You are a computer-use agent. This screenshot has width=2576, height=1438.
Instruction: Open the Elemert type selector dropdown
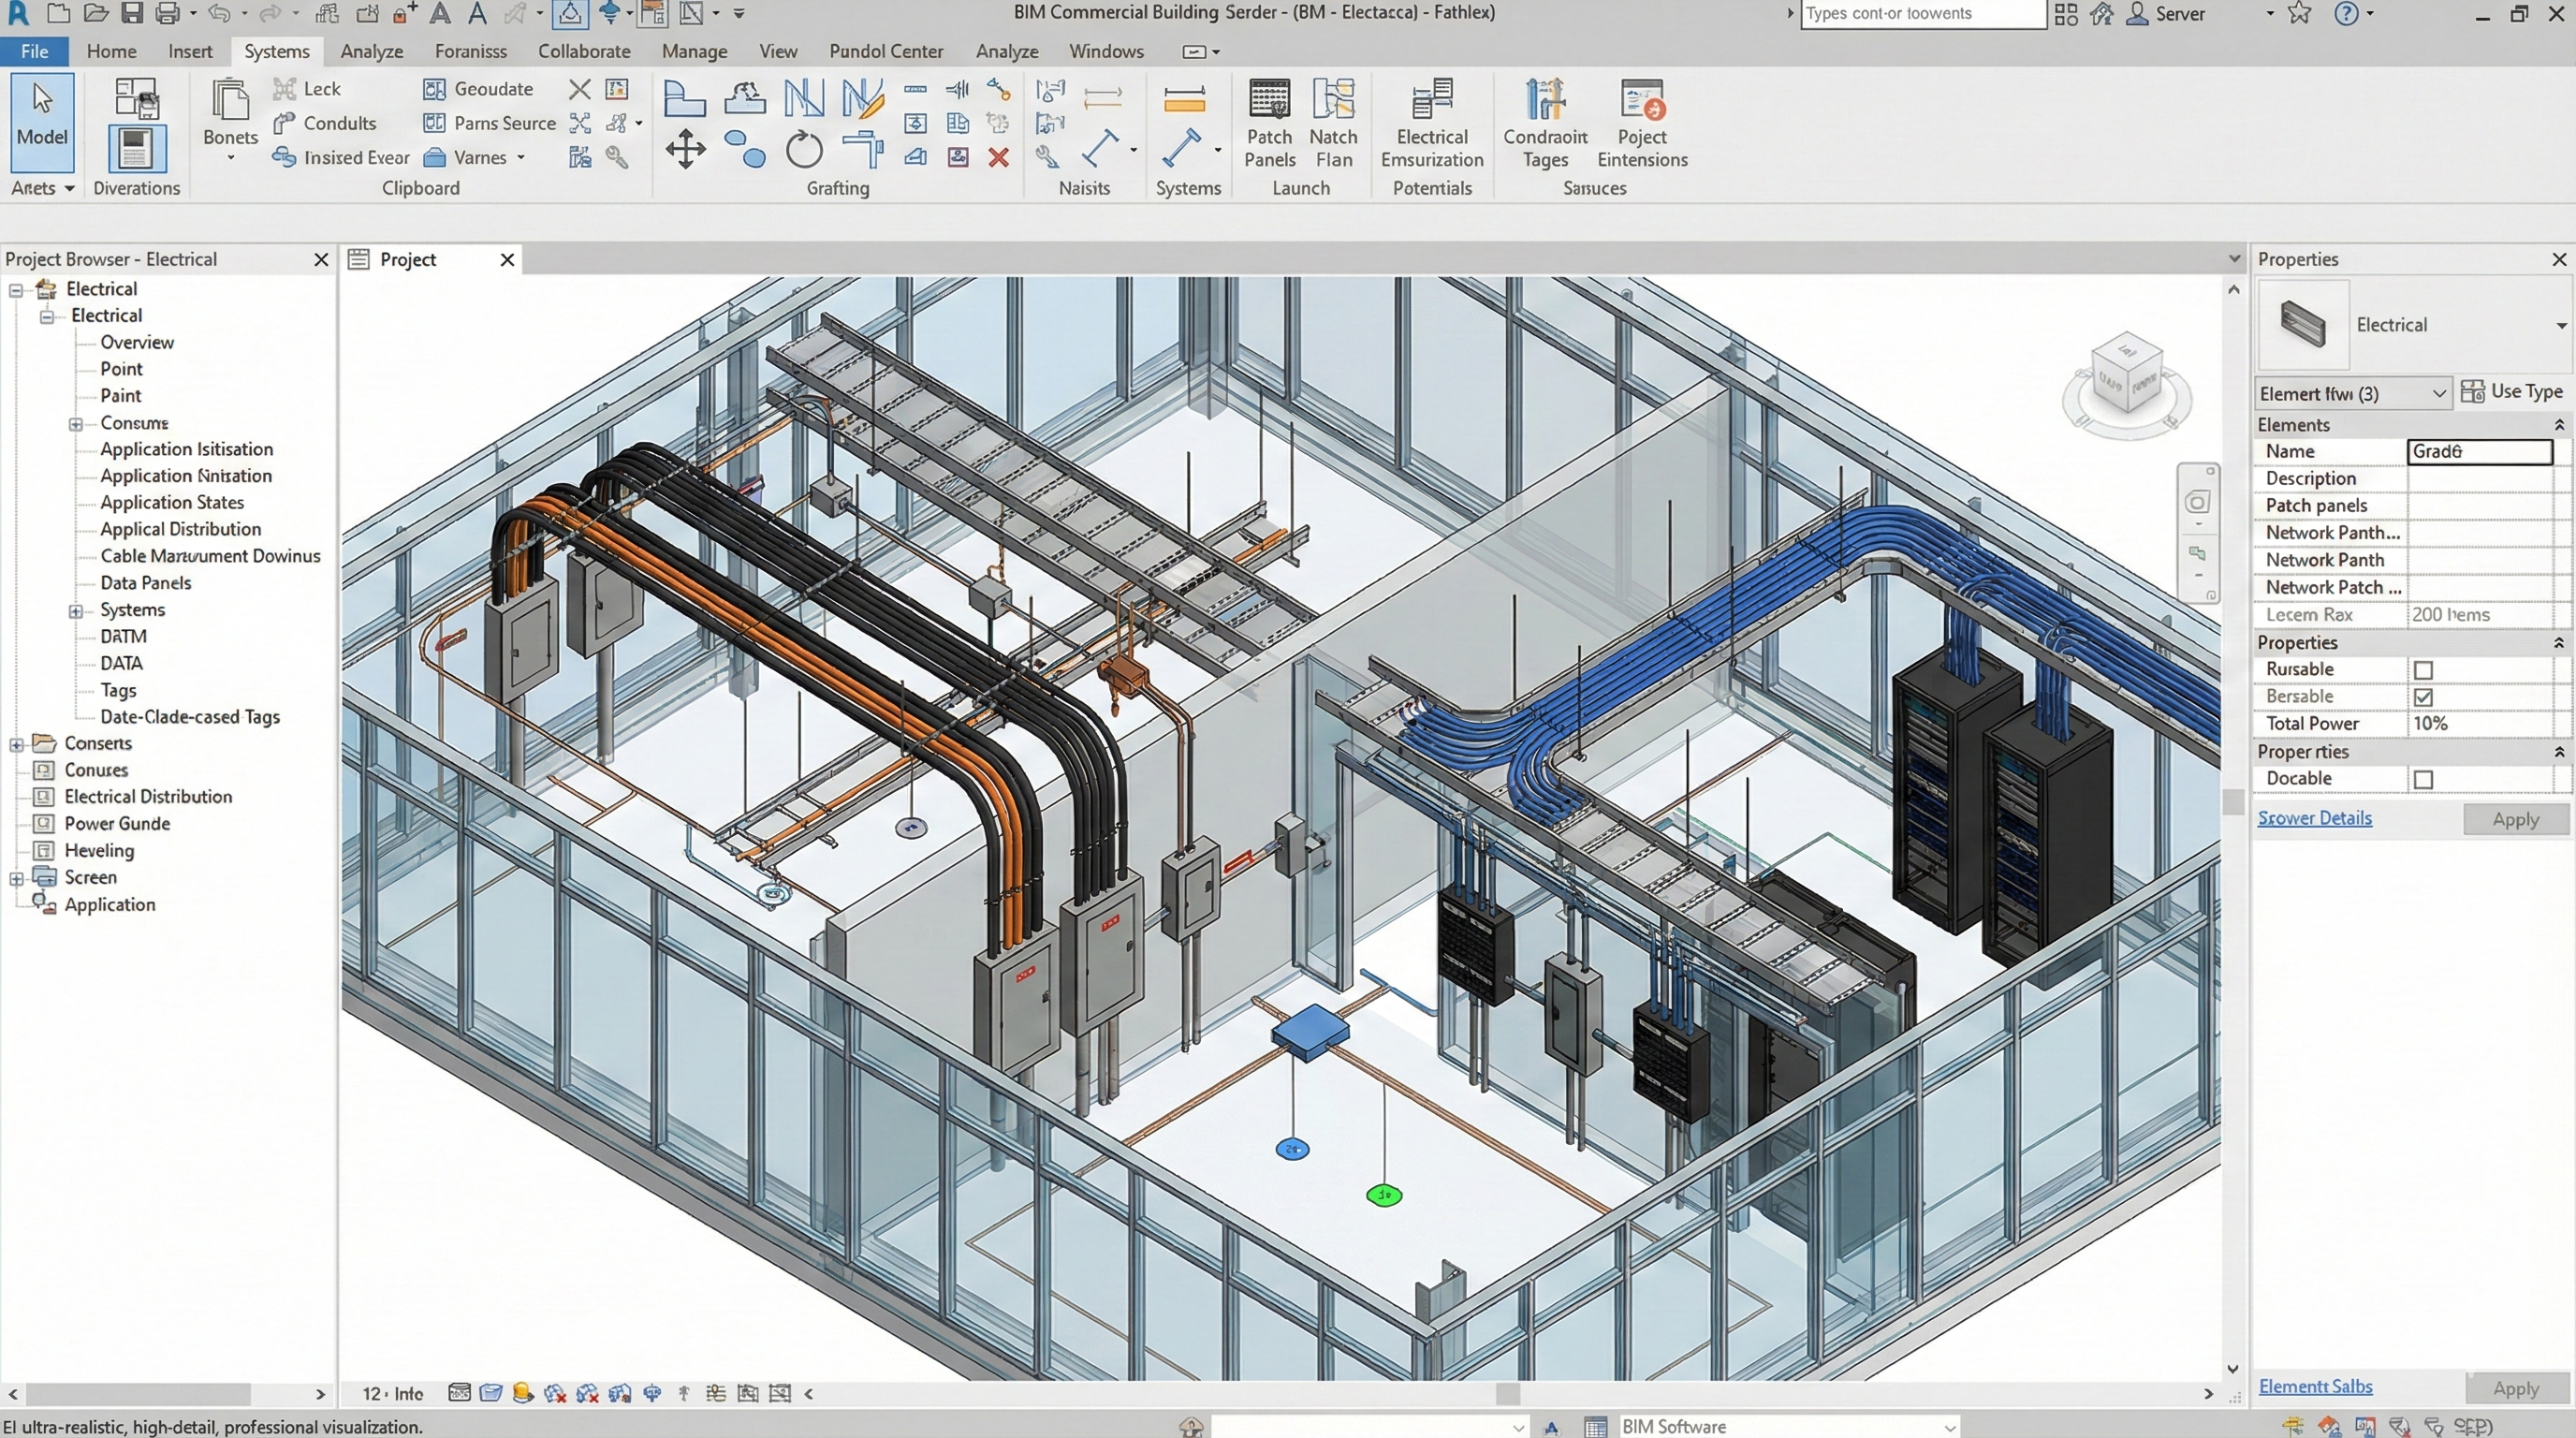click(x=2351, y=394)
